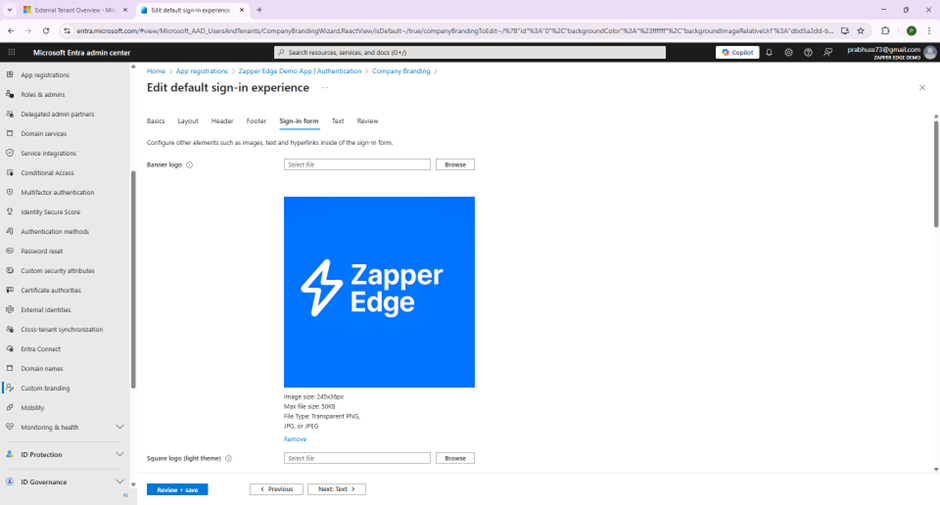Bookmark this page with star icon
The height and width of the screenshot is (505, 940).
click(861, 31)
